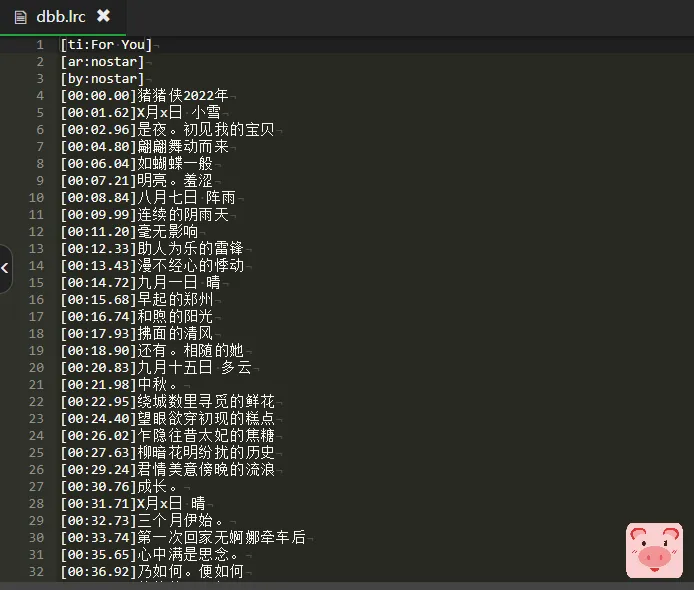
Task: Click the [00:33.74] lyric line
Action: click(183, 537)
